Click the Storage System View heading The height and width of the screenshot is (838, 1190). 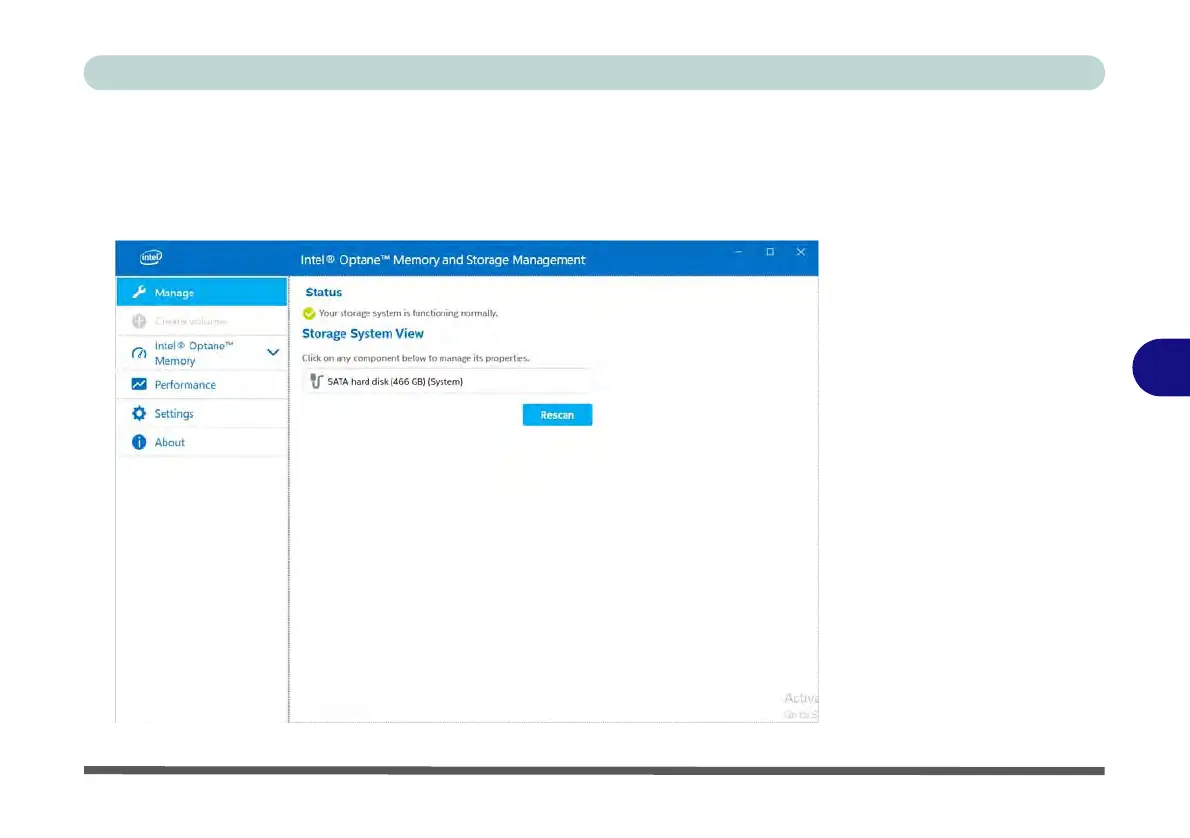[363, 333]
